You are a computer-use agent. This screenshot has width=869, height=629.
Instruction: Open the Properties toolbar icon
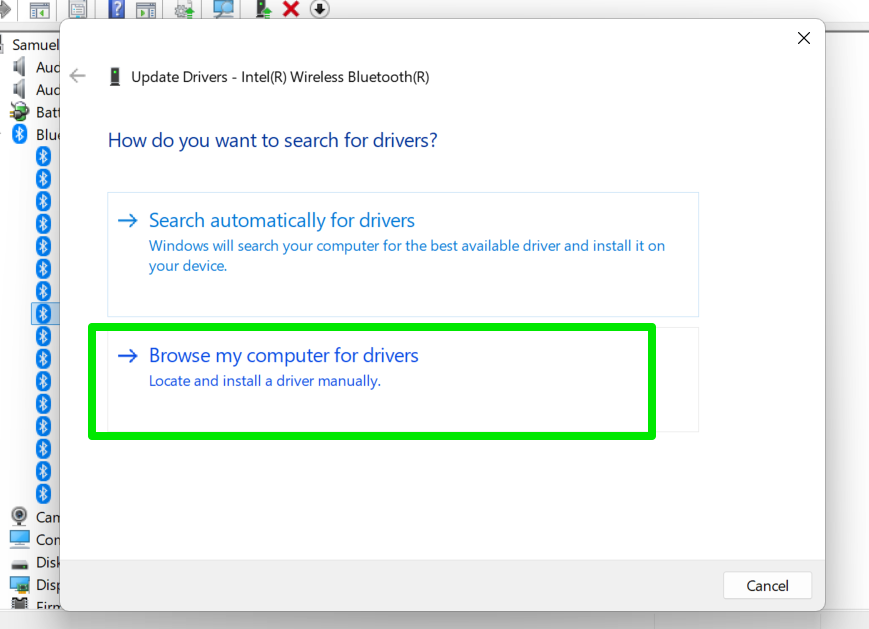click(78, 9)
